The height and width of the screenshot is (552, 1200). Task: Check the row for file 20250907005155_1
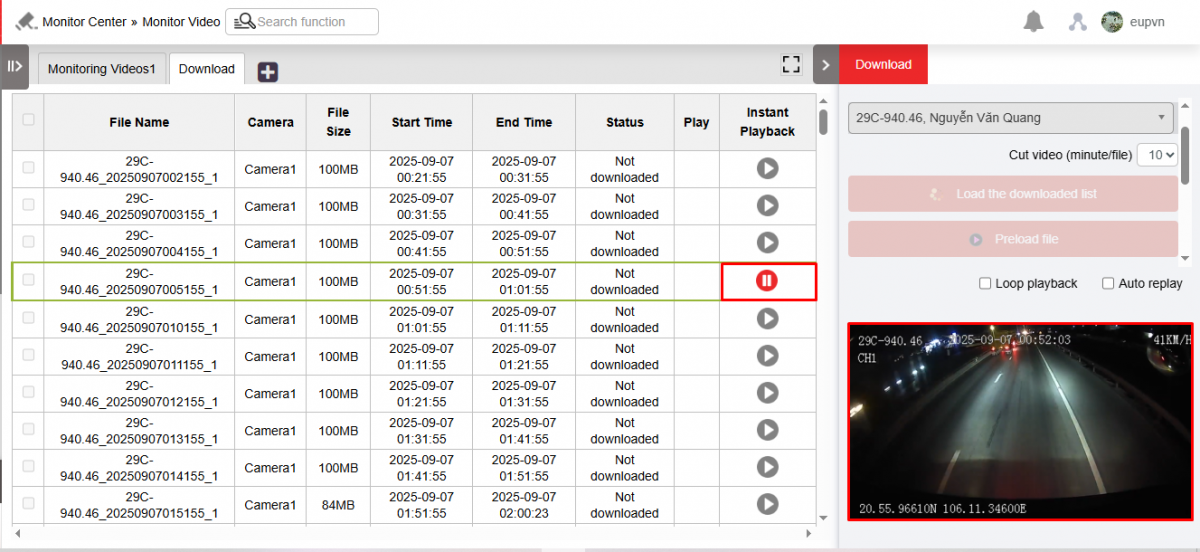click(x=28, y=280)
